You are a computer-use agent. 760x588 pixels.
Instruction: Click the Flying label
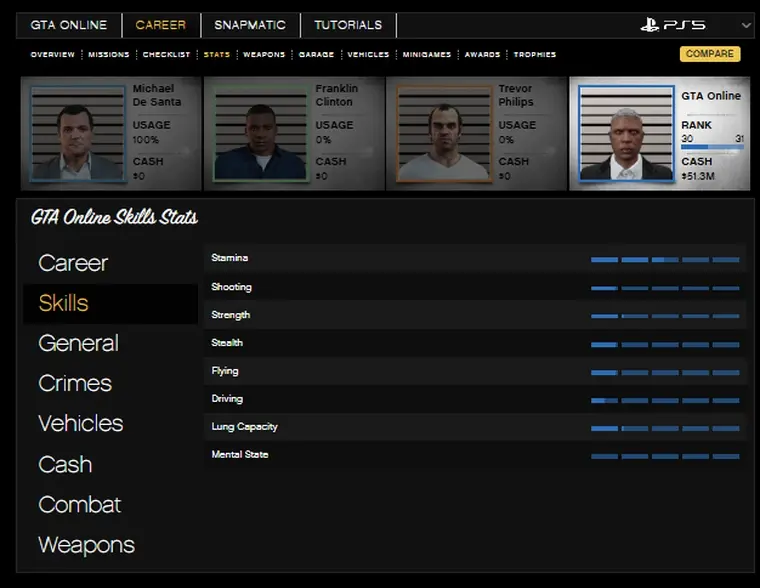225,371
